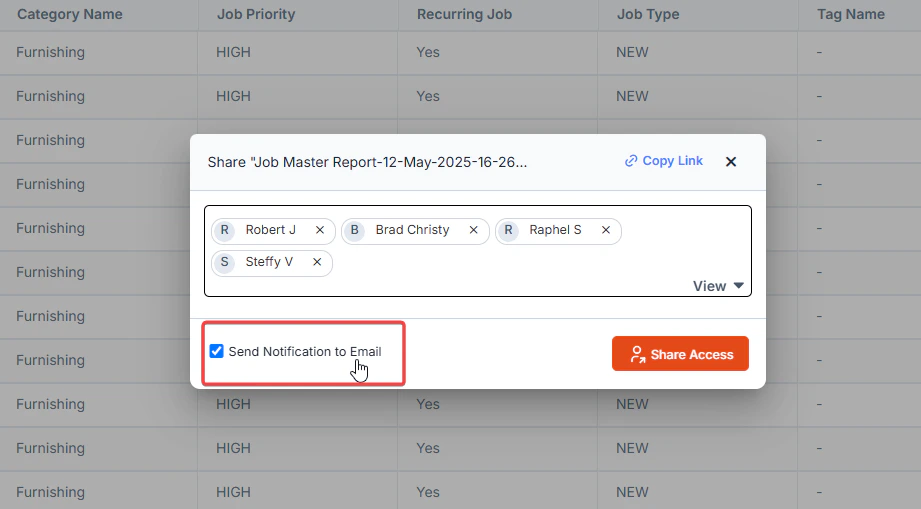Remove Raphel S from recipients

[x=606, y=230]
